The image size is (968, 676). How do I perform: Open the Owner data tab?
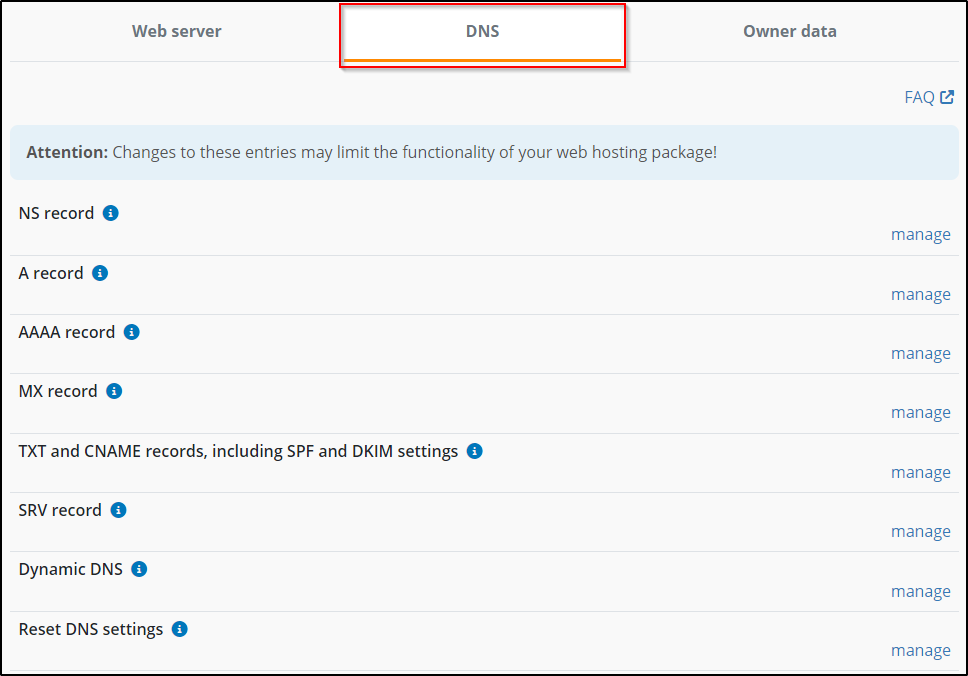(x=789, y=31)
